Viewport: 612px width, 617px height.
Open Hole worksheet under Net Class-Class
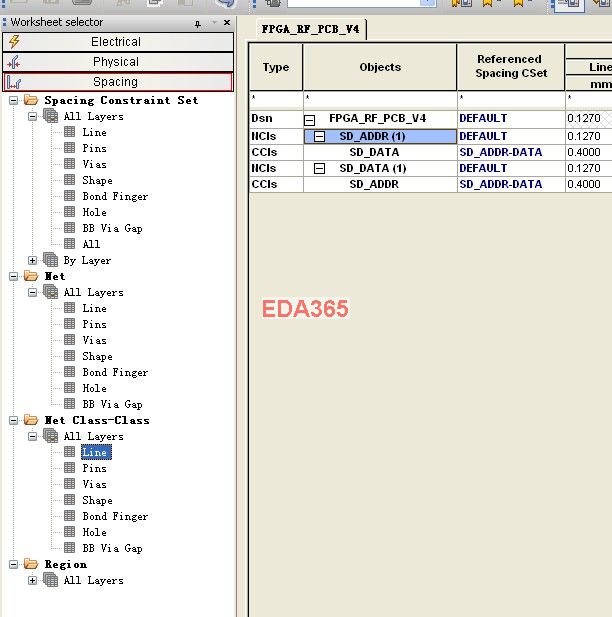[94, 532]
